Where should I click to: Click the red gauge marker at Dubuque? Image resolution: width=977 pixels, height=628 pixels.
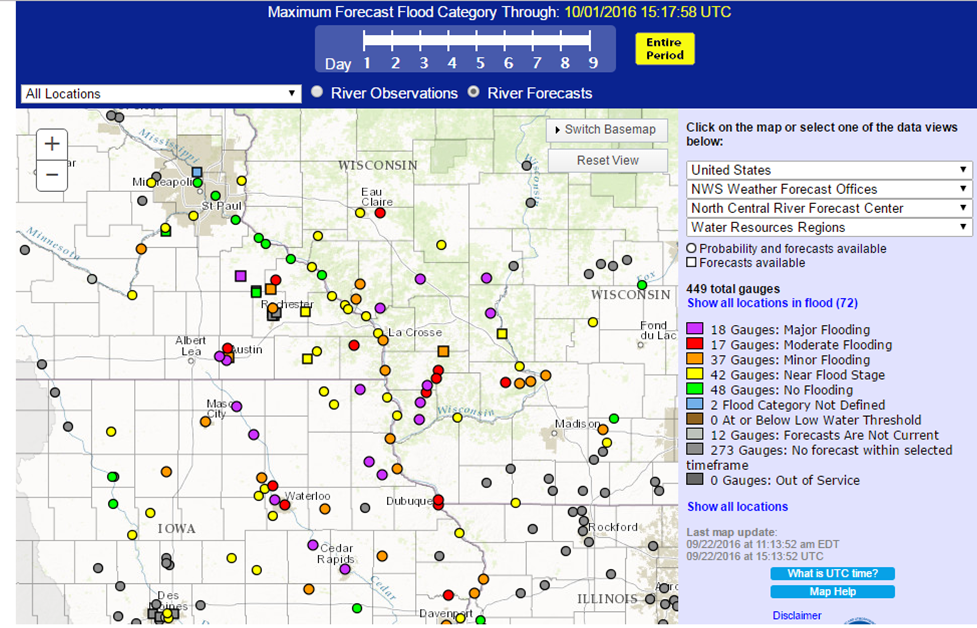coord(438,500)
